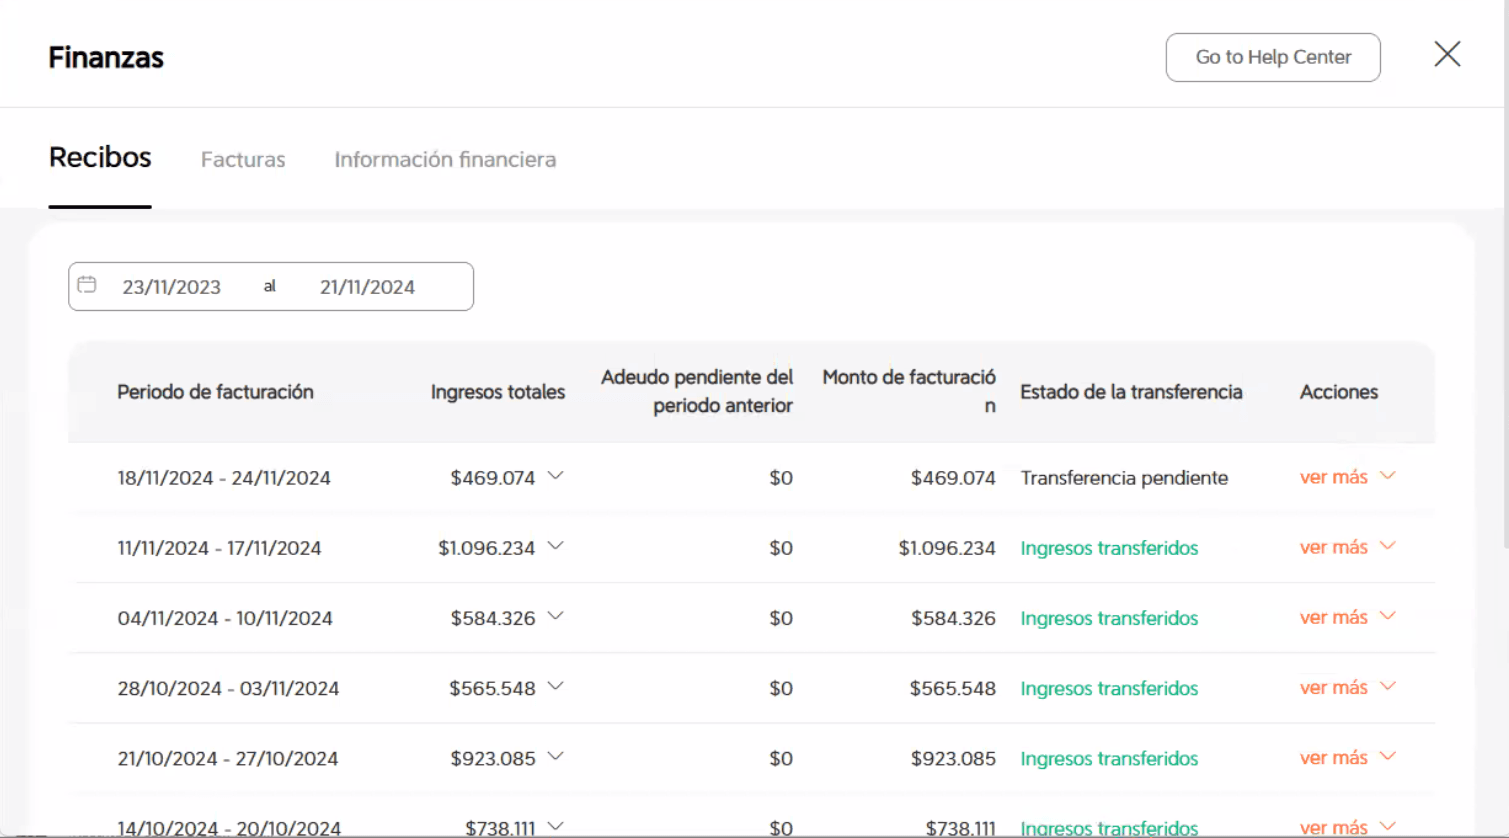1509x838 pixels.
Task: Click Ingresos transferidos in 21/10/2024 row
Action: click(x=1109, y=758)
